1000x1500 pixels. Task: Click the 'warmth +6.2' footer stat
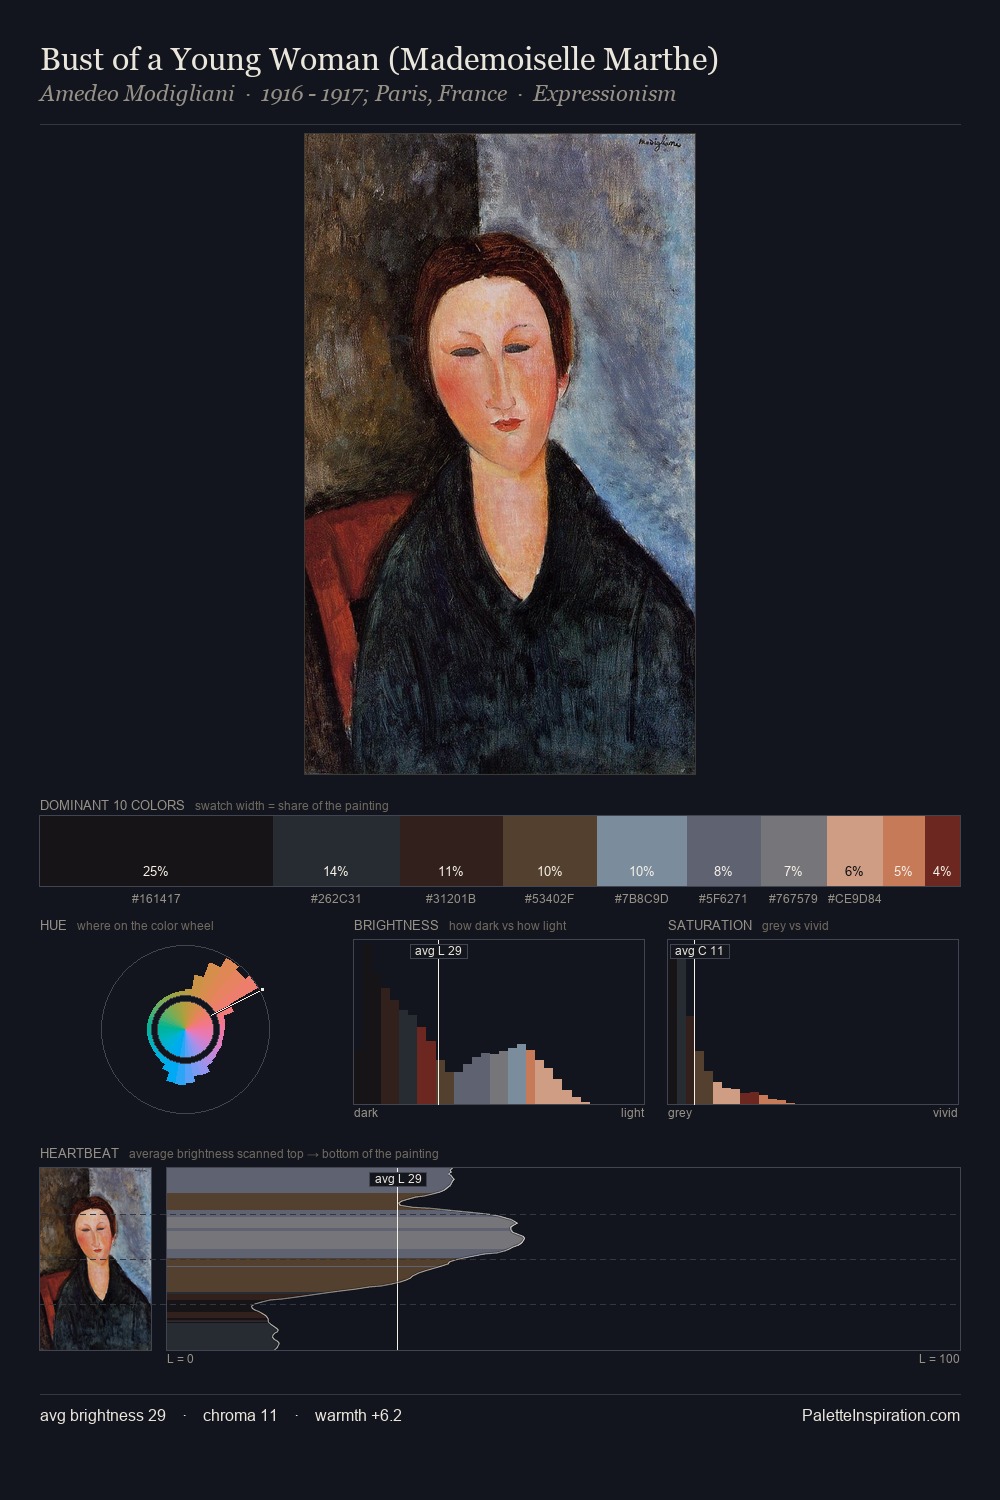click(358, 1415)
